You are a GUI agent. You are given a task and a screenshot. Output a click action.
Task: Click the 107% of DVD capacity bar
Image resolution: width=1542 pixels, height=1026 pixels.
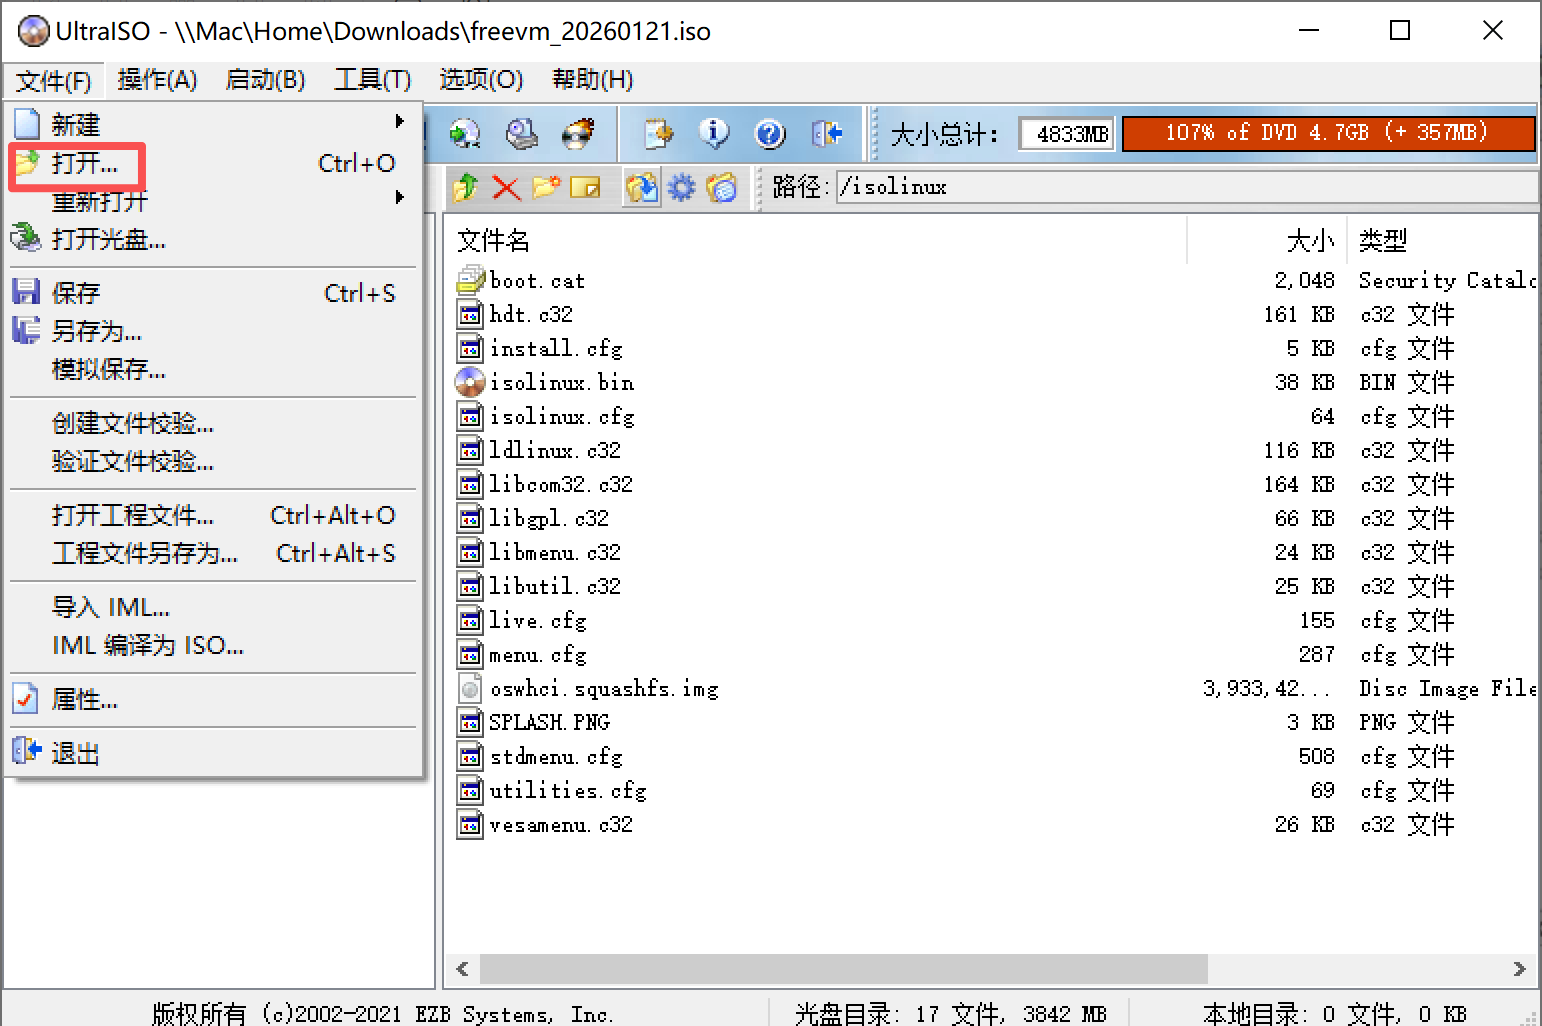click(x=1327, y=133)
